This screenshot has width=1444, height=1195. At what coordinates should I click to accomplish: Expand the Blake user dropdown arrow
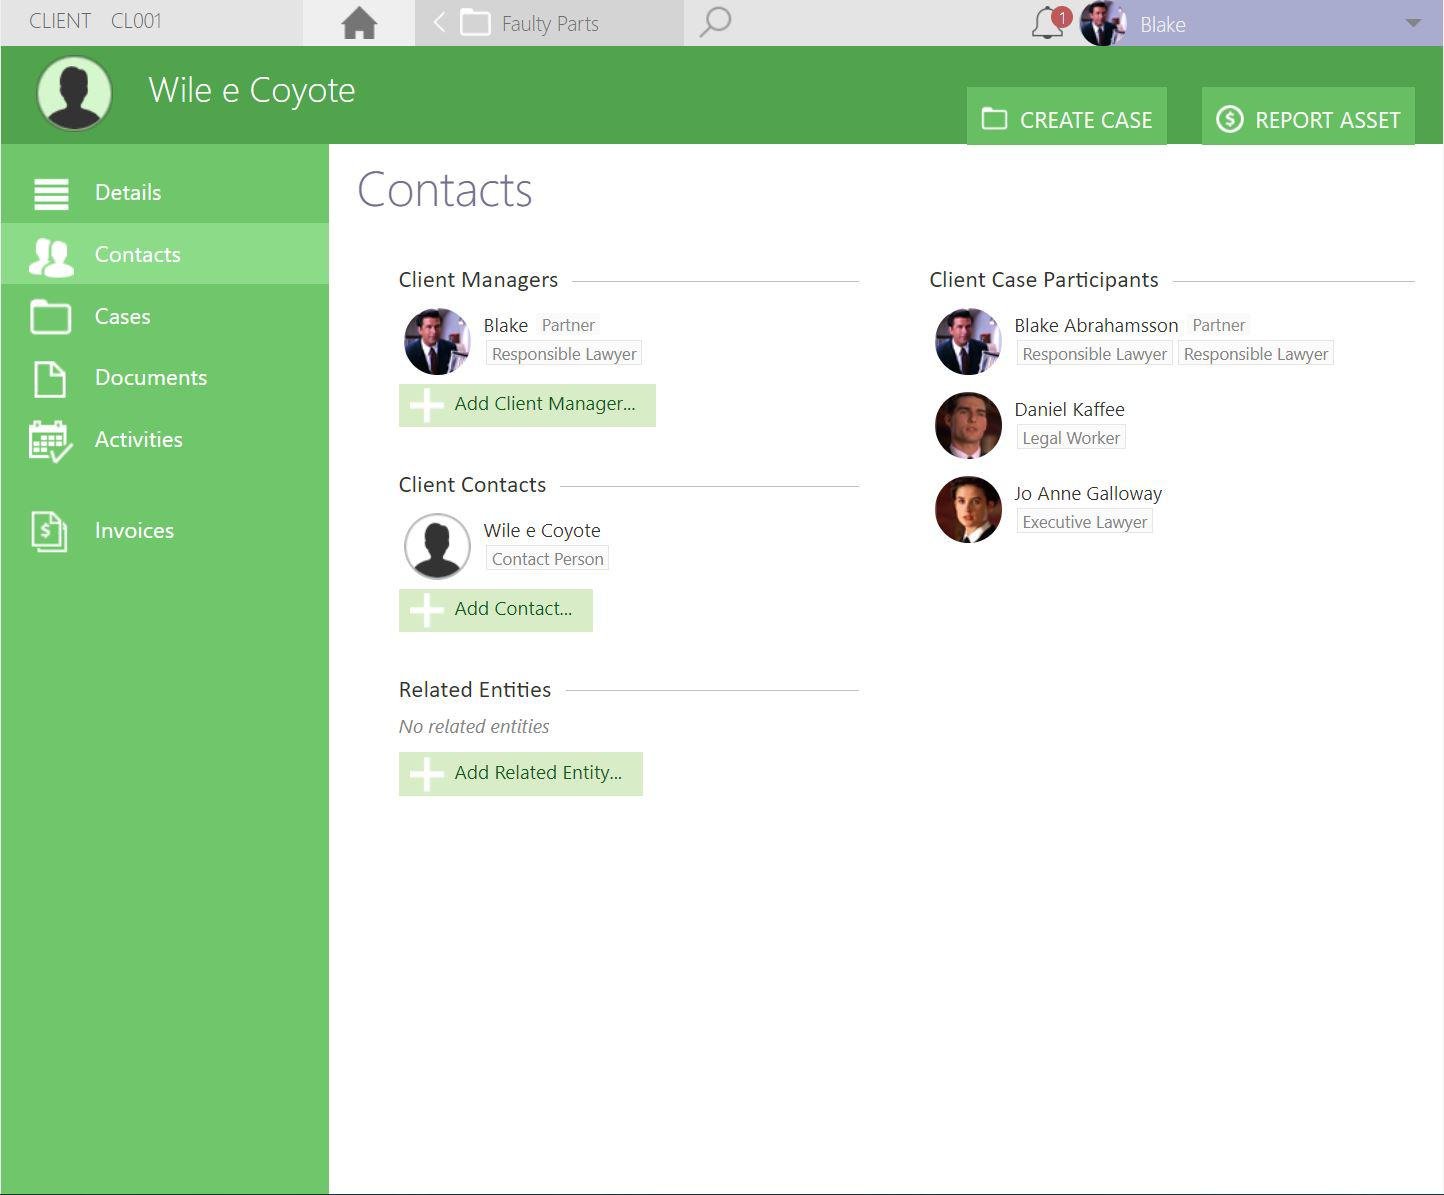tap(1413, 23)
